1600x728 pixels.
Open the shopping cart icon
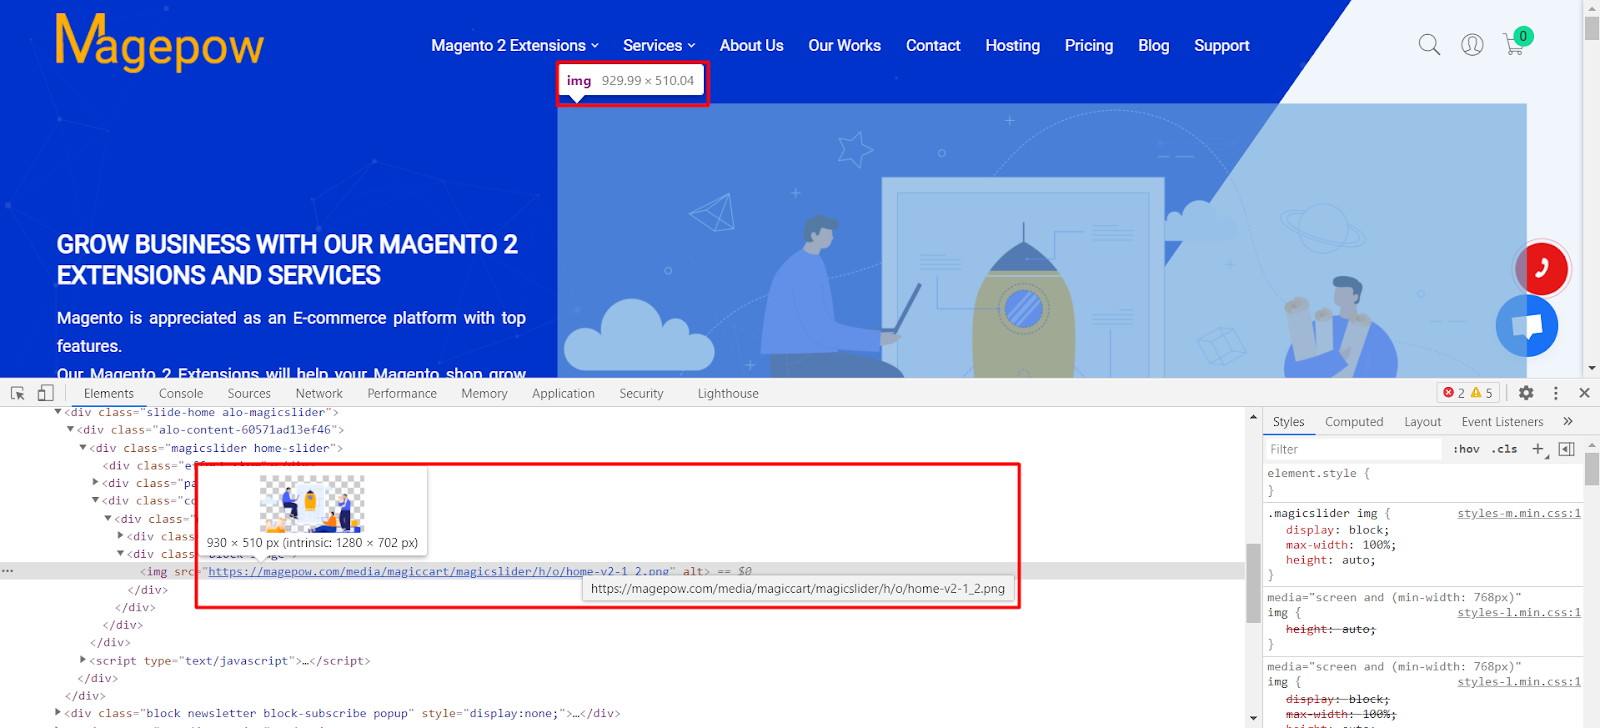click(x=1515, y=43)
